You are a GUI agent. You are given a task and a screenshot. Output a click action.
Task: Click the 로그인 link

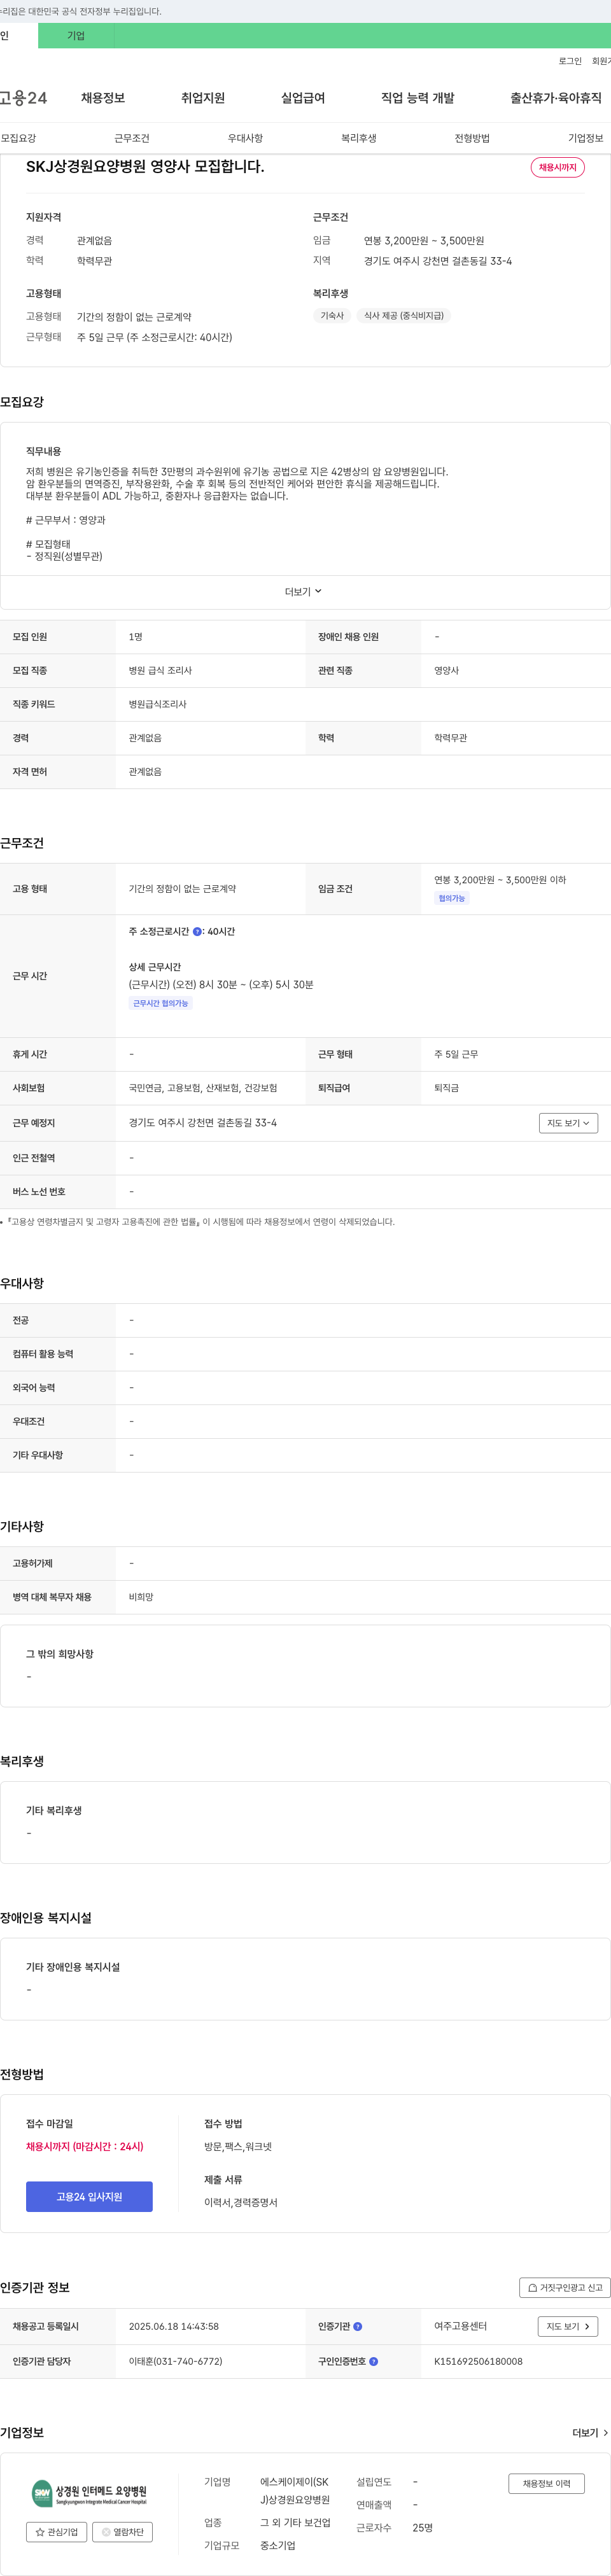pos(570,61)
